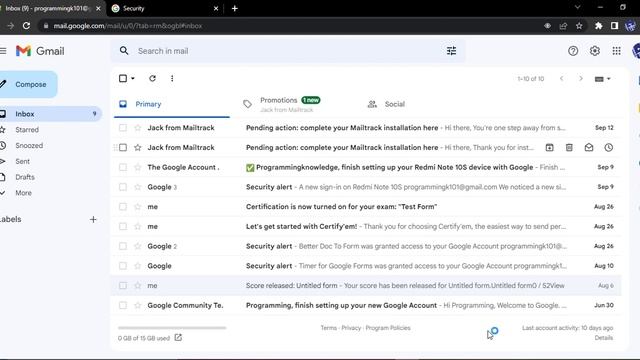
Task: Open the Gmail main menu hamburger
Action: pyautogui.click(x=3, y=51)
